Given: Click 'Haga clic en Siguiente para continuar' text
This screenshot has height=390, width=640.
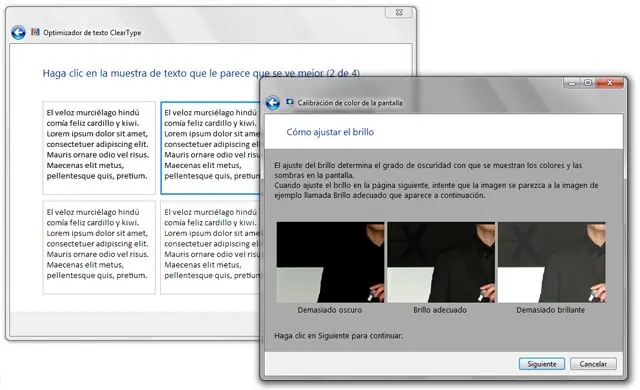Looking at the screenshot, I should click(x=338, y=336).
